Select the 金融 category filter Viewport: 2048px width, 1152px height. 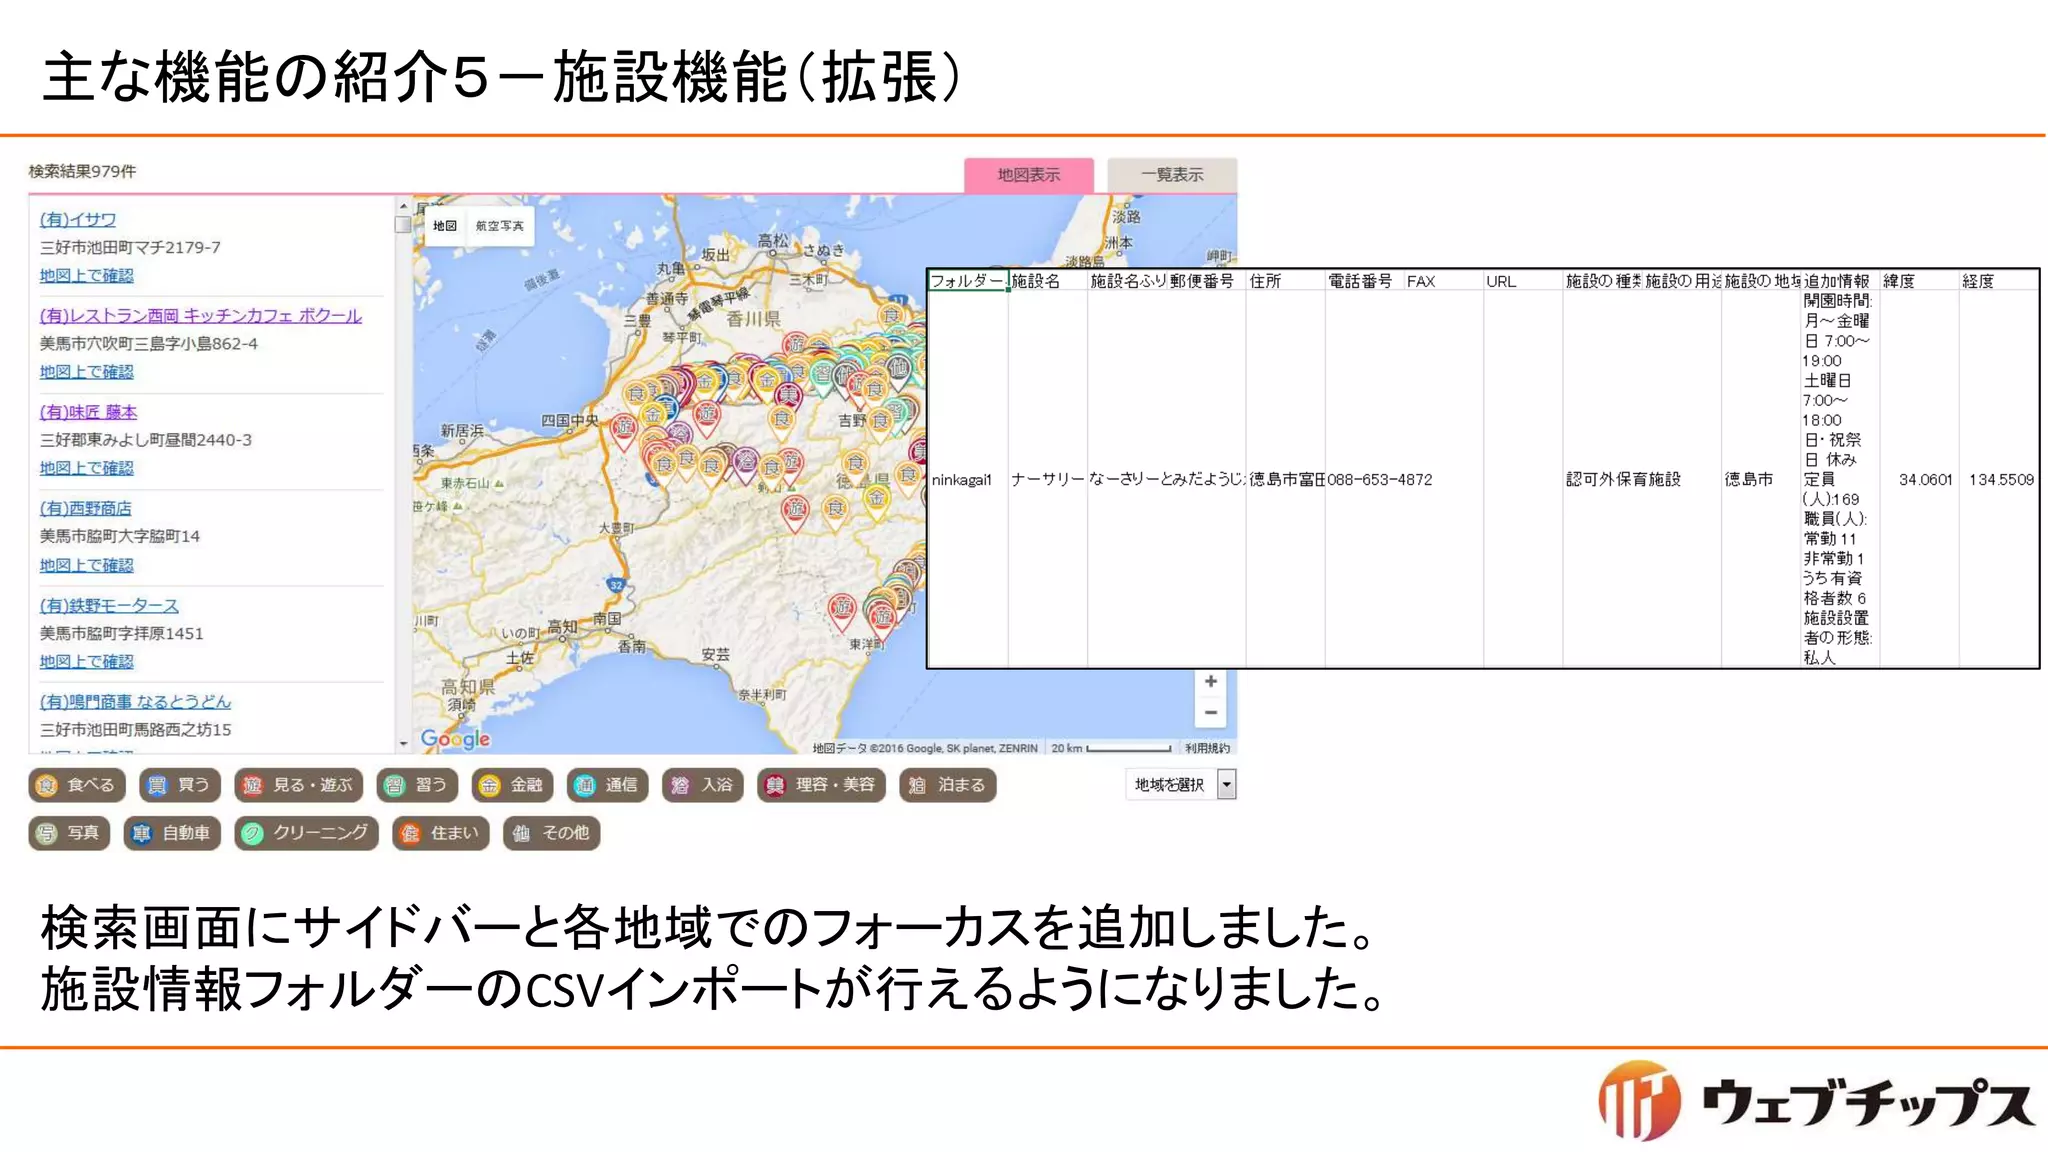pos(512,785)
